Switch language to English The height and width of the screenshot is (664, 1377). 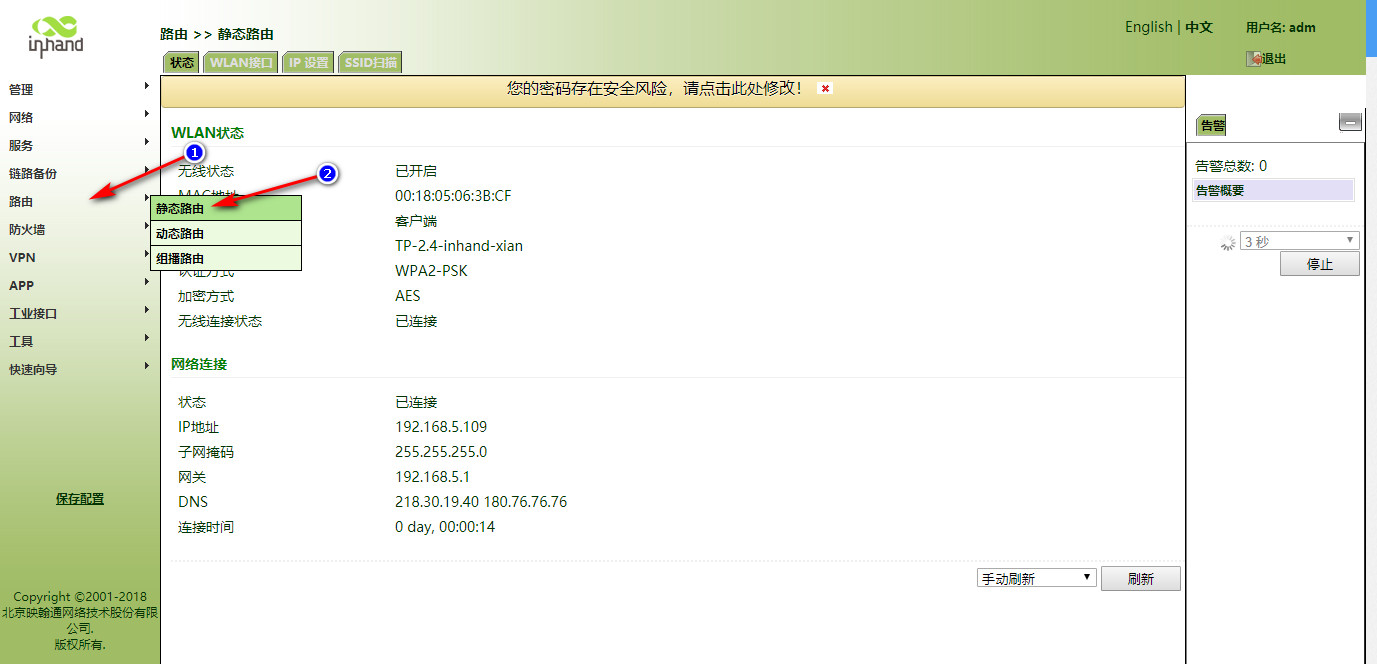click(x=1148, y=27)
